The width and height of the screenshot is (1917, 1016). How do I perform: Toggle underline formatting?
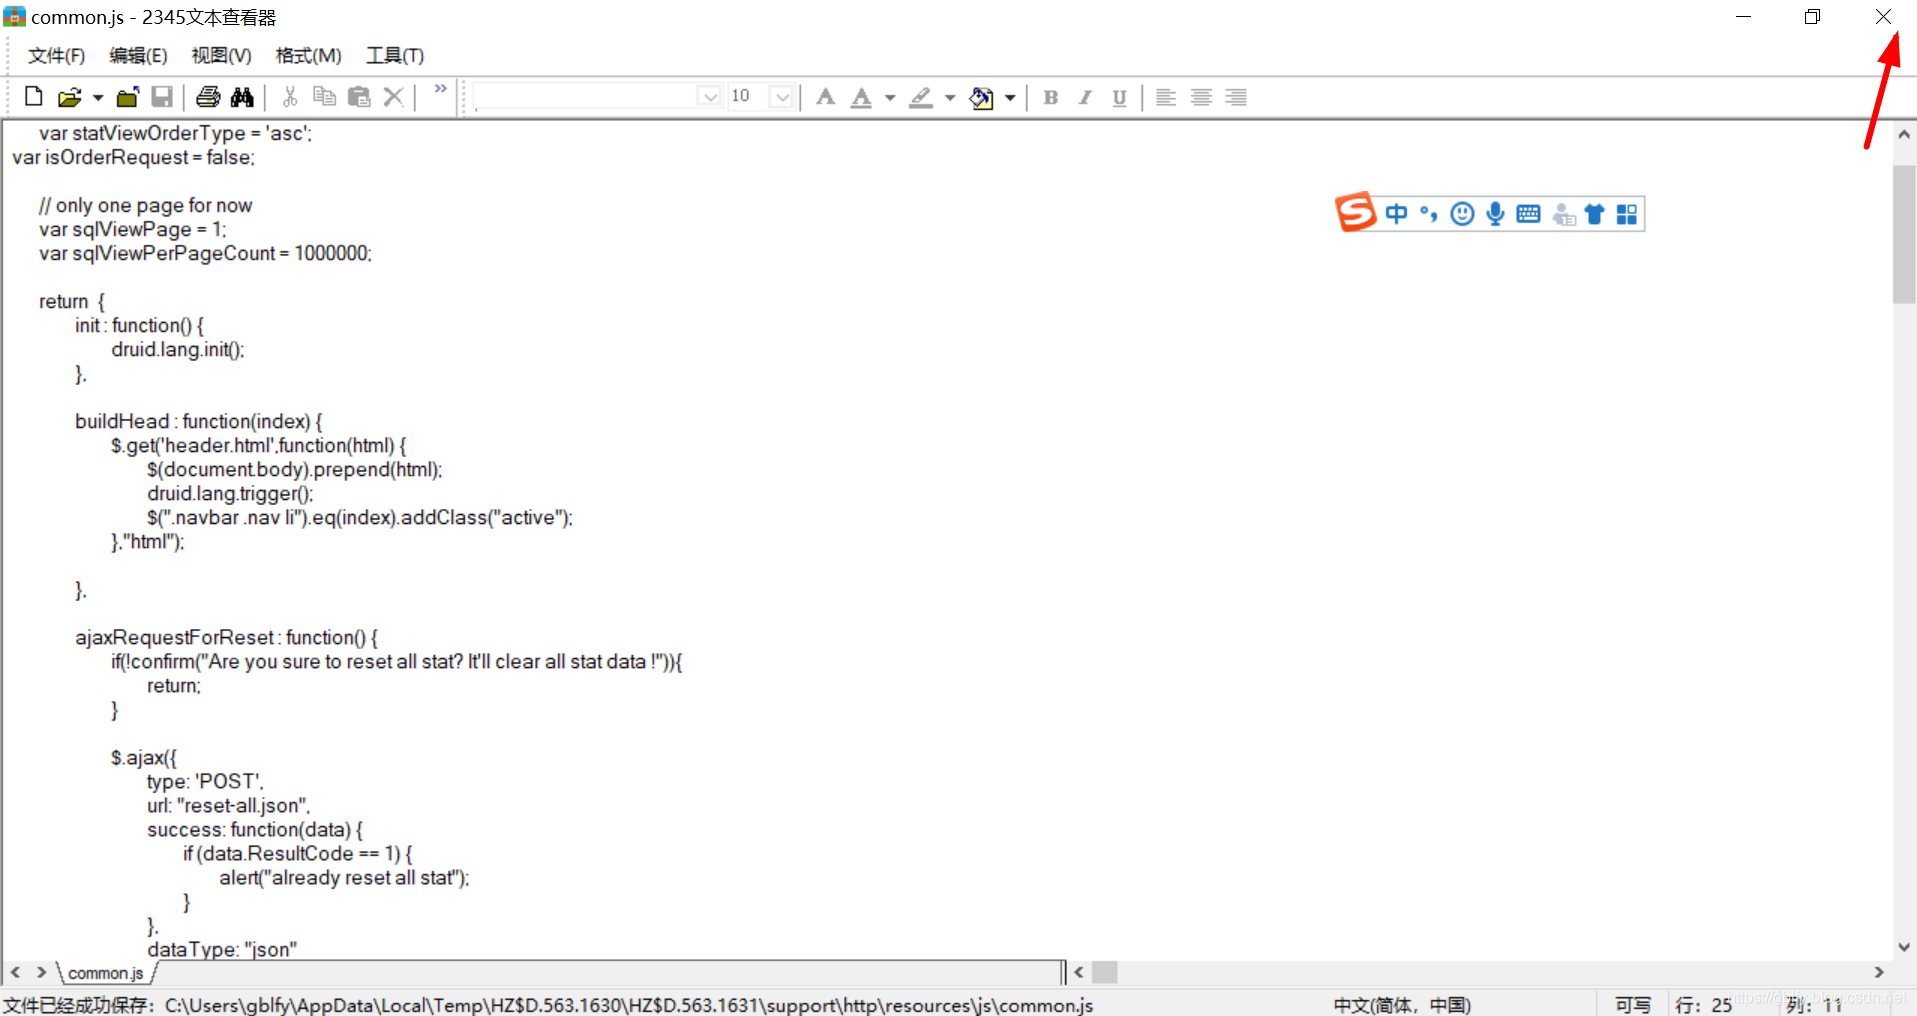[1119, 97]
